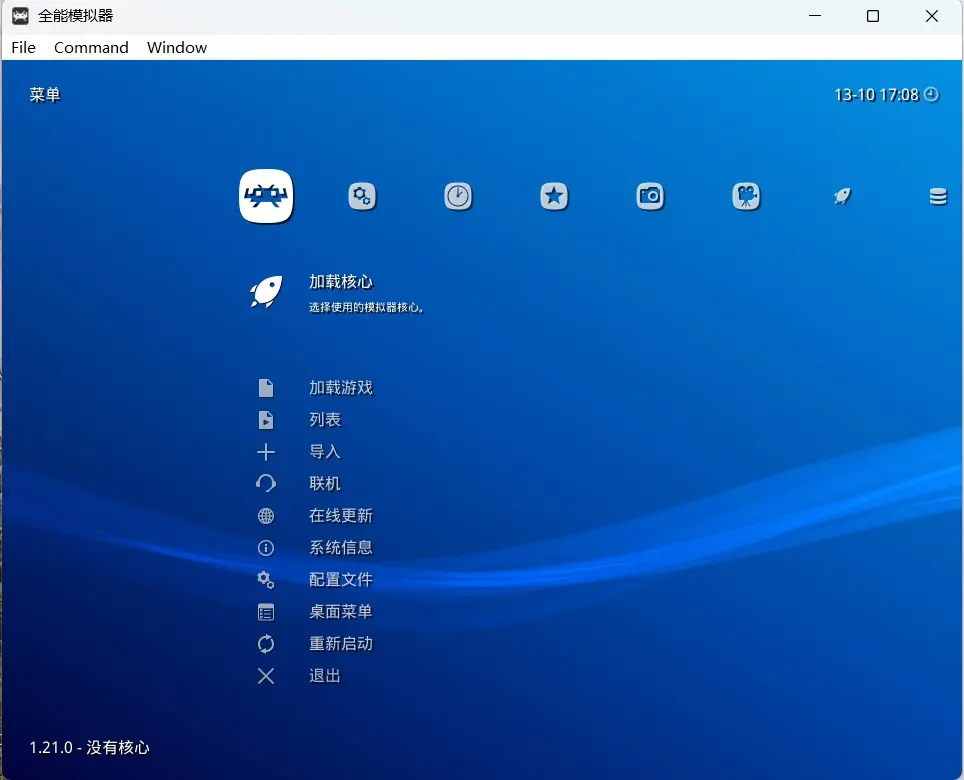Open the Settings gears icon tab
The height and width of the screenshot is (780, 964).
point(362,196)
